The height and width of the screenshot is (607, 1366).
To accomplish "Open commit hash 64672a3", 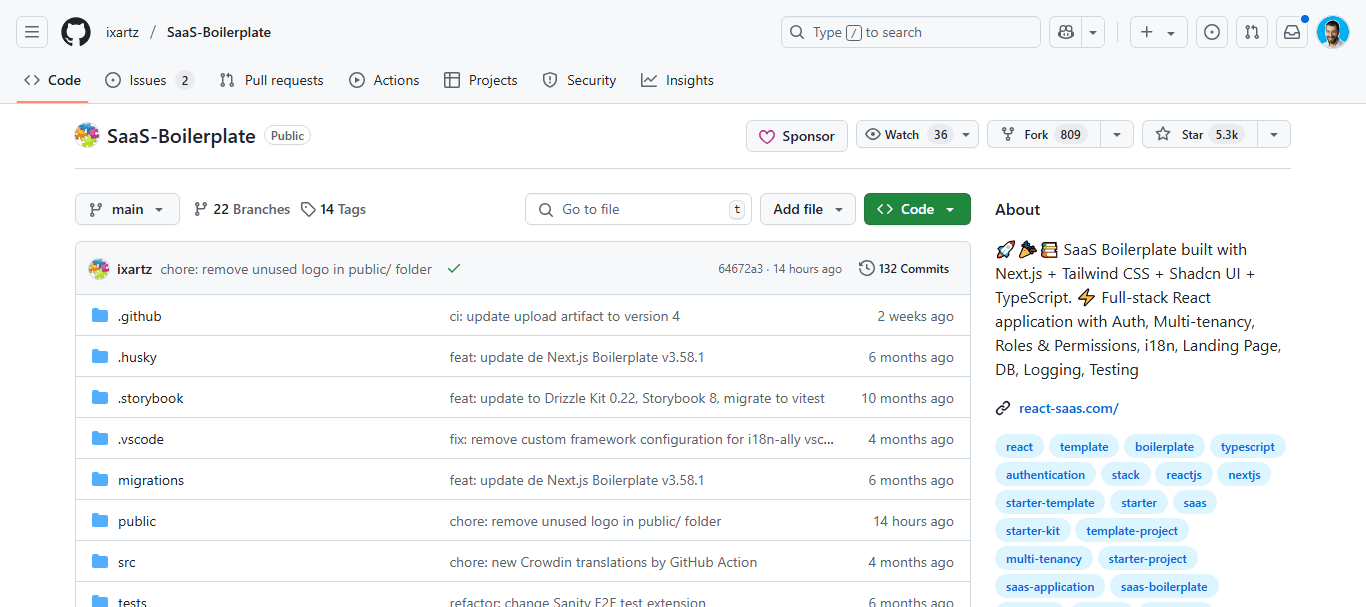I will point(740,269).
